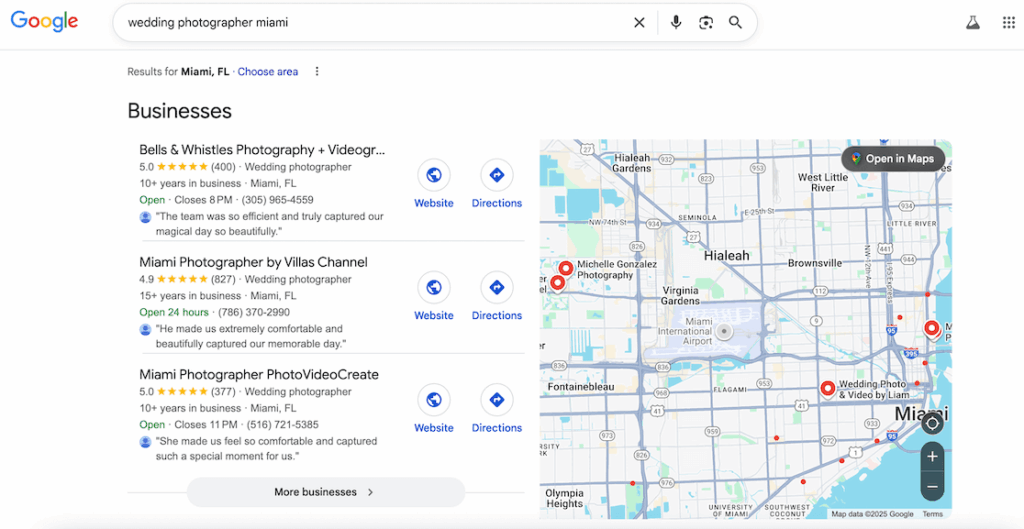Viewport: 1024px width, 529px height.
Task: Clear the search query with X
Action: (639, 23)
